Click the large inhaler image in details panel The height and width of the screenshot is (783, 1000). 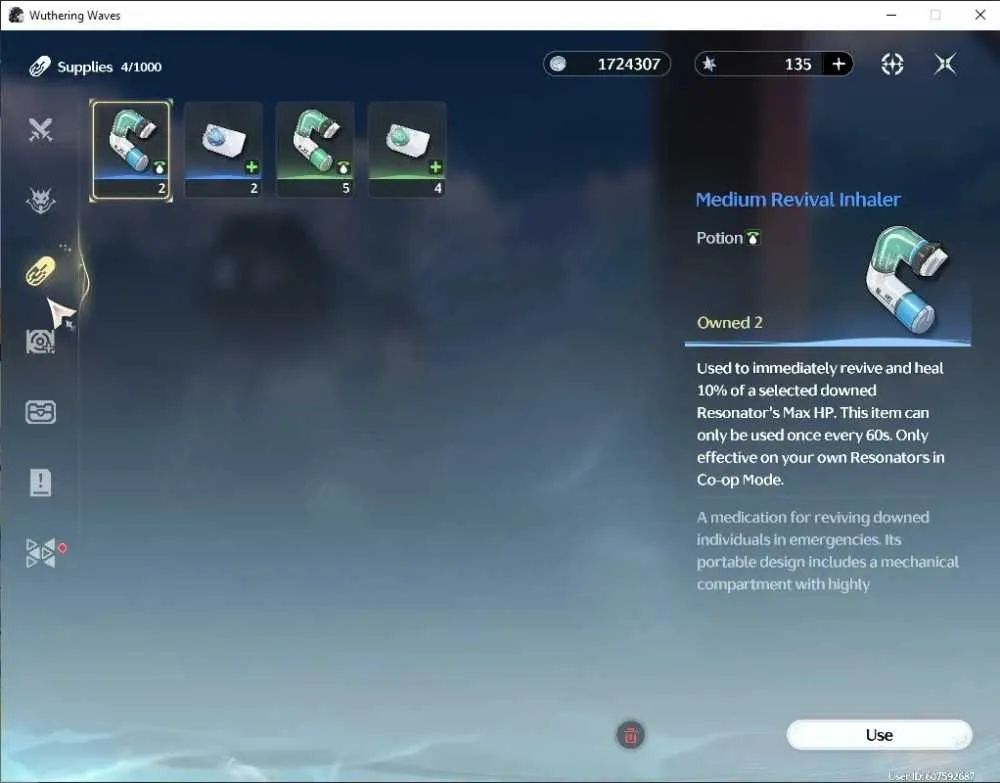click(x=906, y=278)
